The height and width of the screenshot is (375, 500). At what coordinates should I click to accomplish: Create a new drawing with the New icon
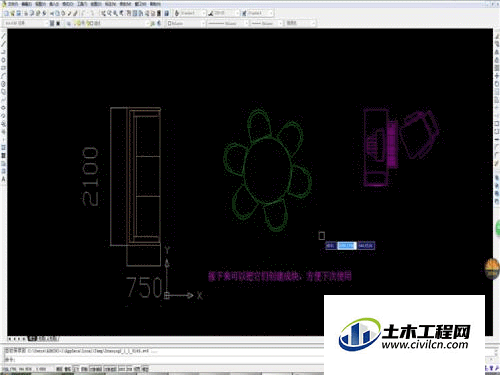point(6,13)
